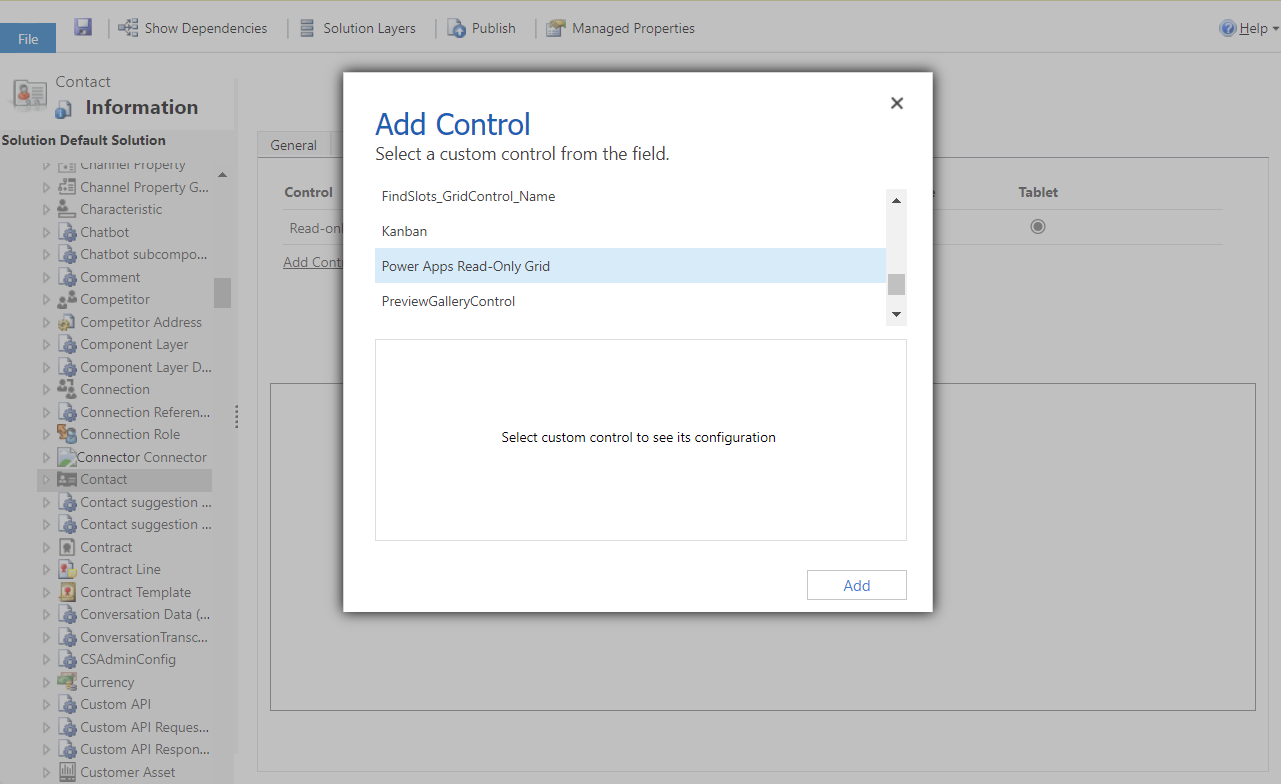This screenshot has width=1281, height=784.
Task: Click scroll down arrow of control list
Action: [x=897, y=314]
